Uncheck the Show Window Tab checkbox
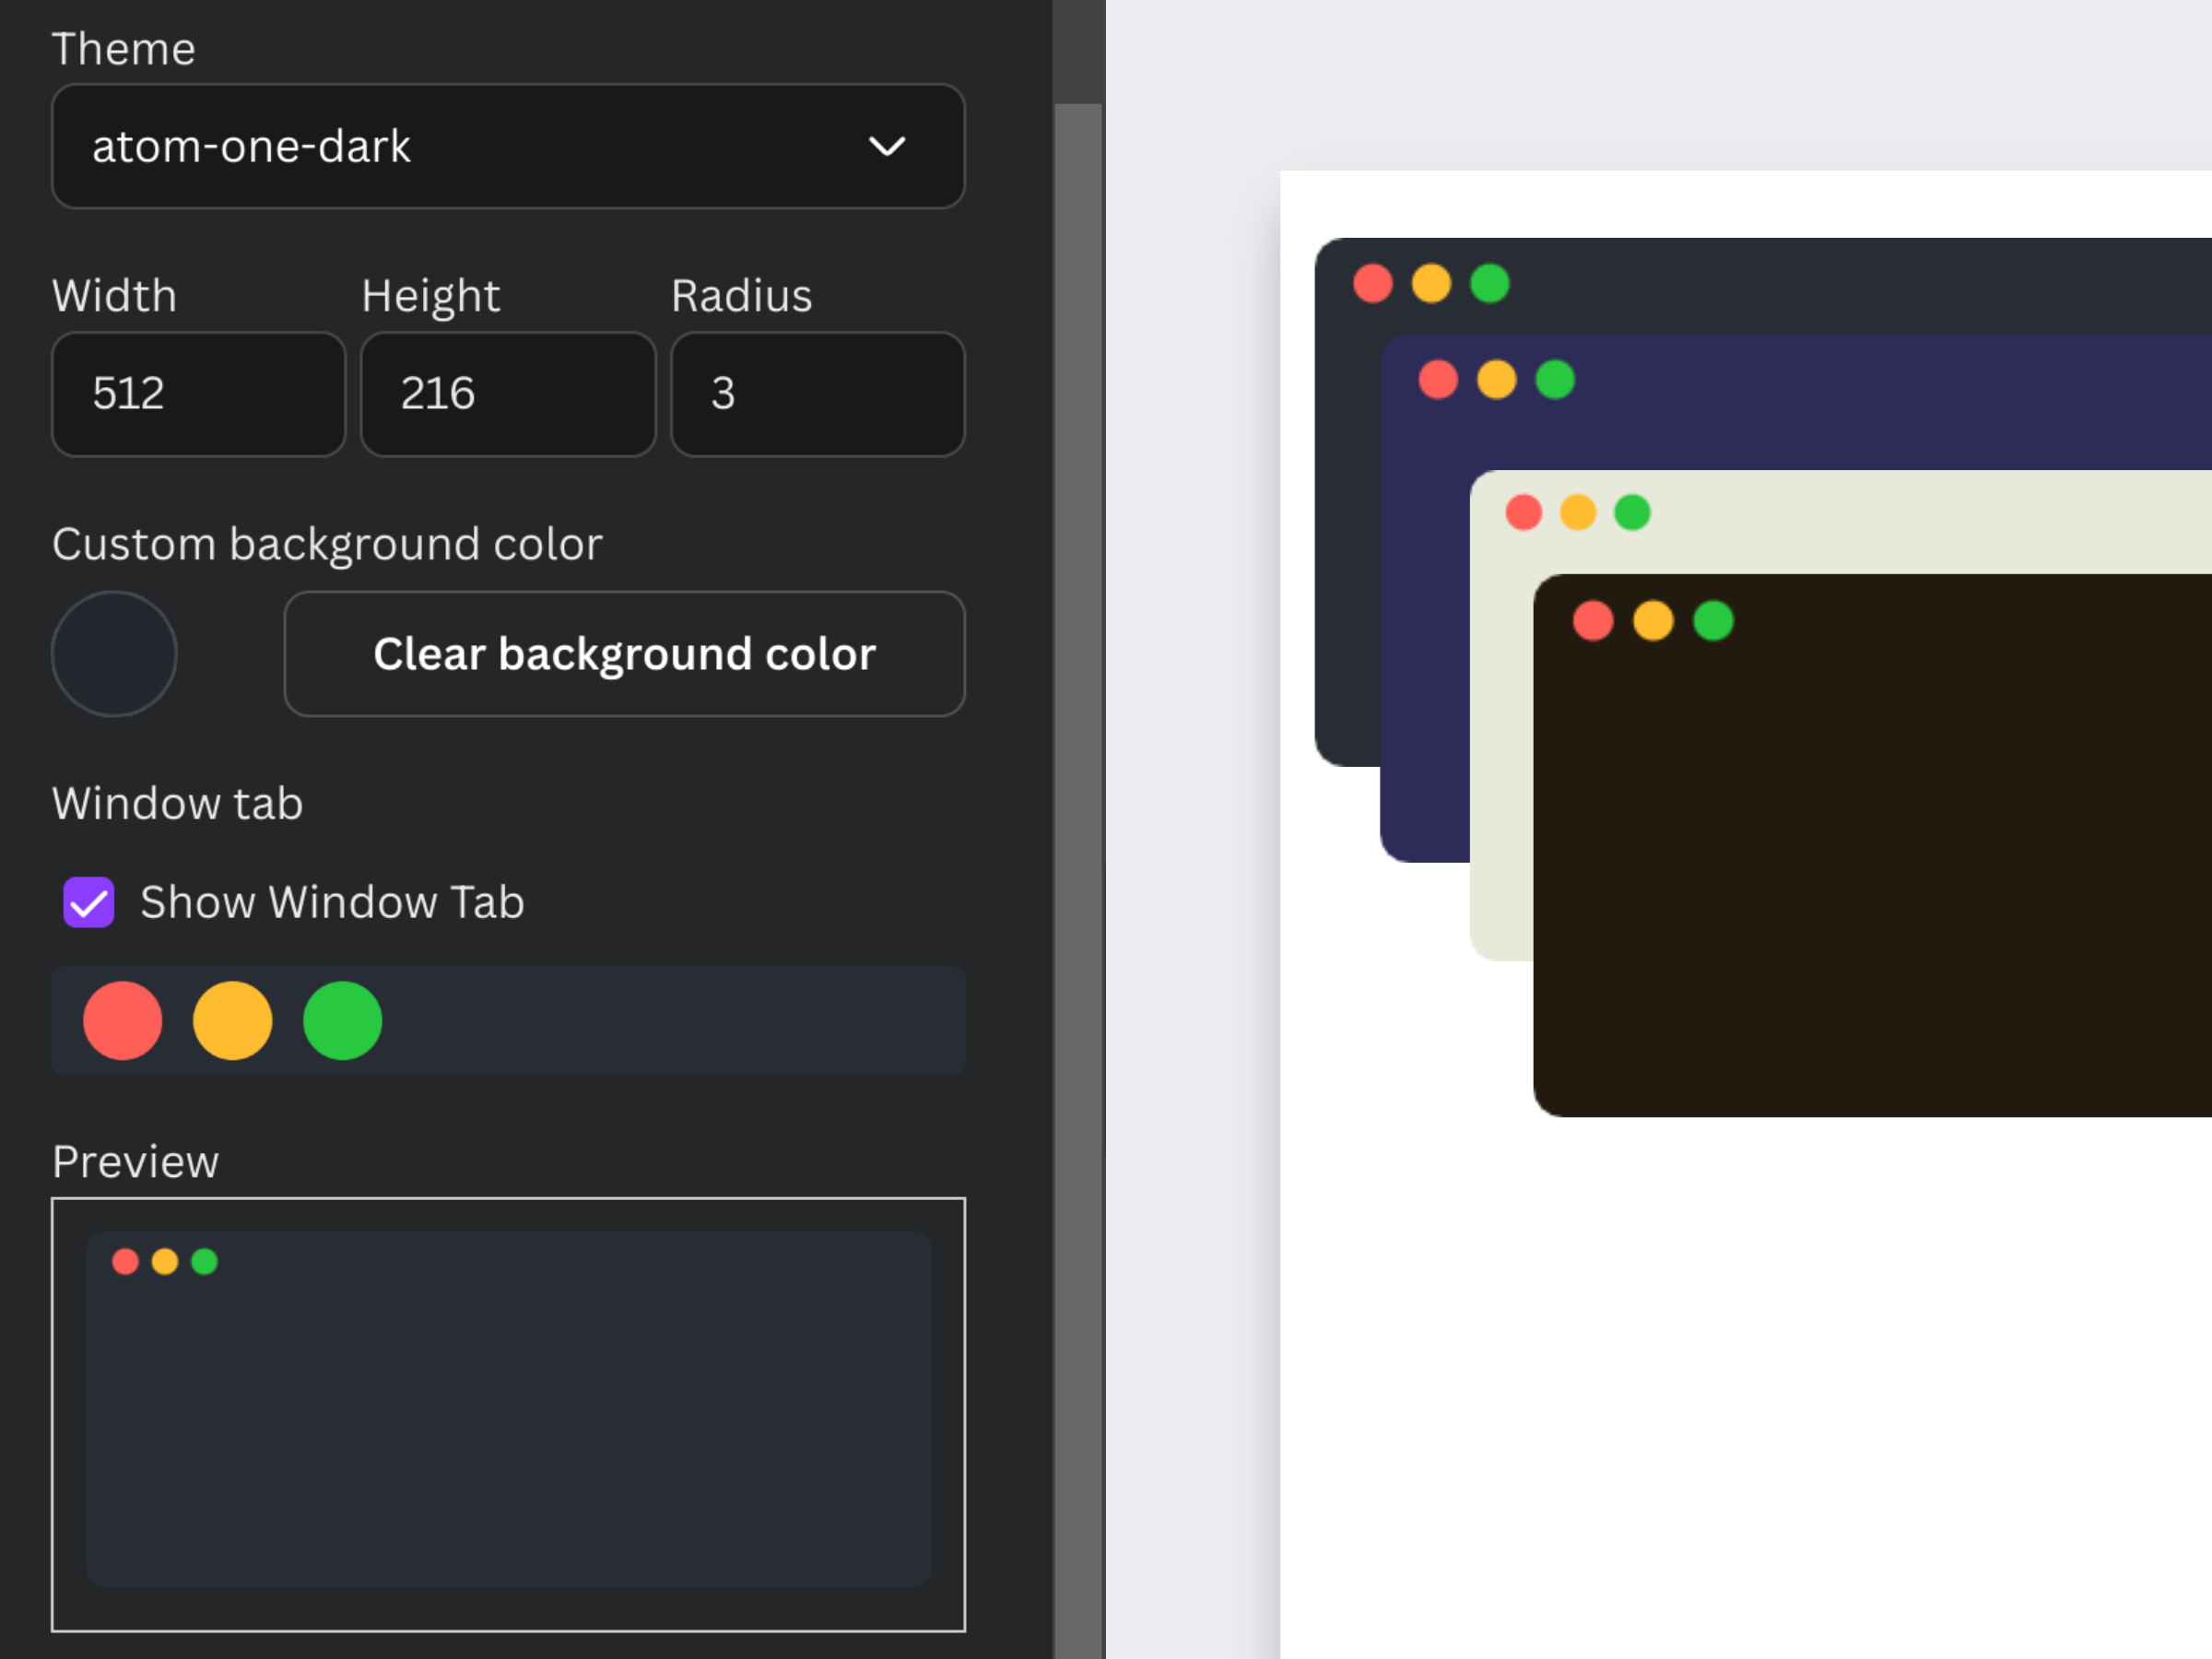2212x1659 pixels. [89, 902]
